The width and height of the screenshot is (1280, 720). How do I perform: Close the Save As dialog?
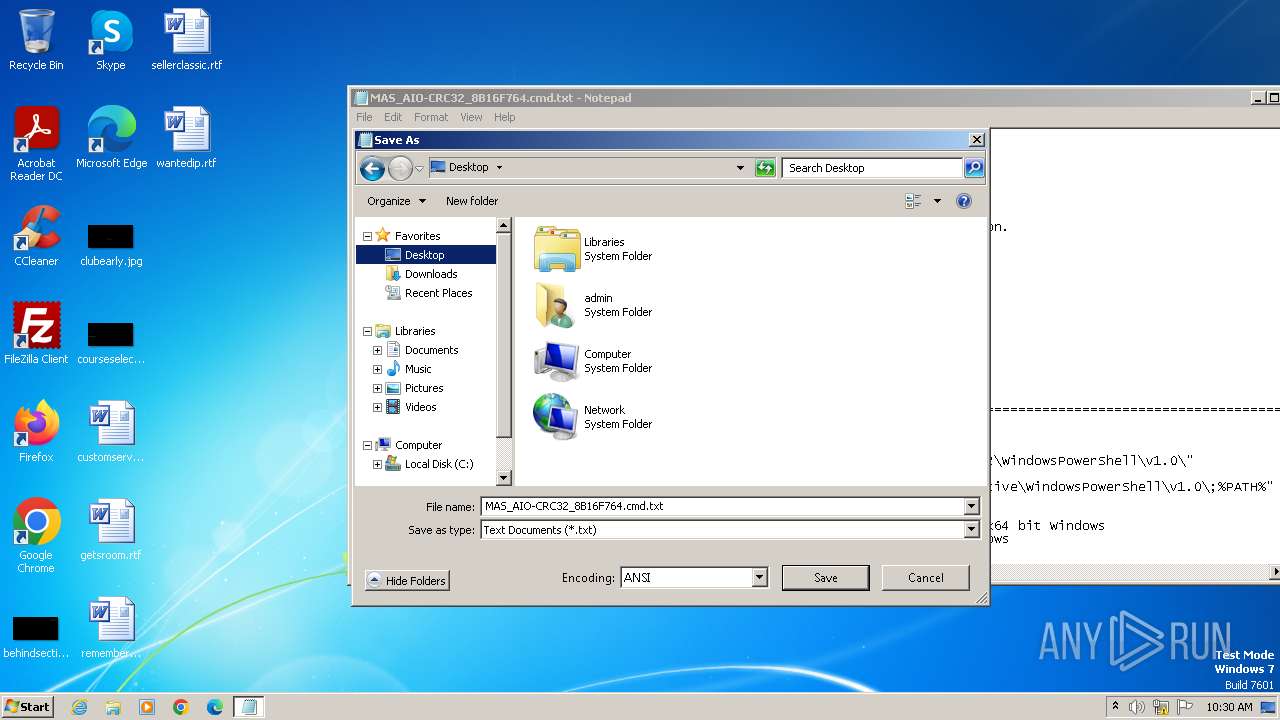pyautogui.click(x=977, y=140)
